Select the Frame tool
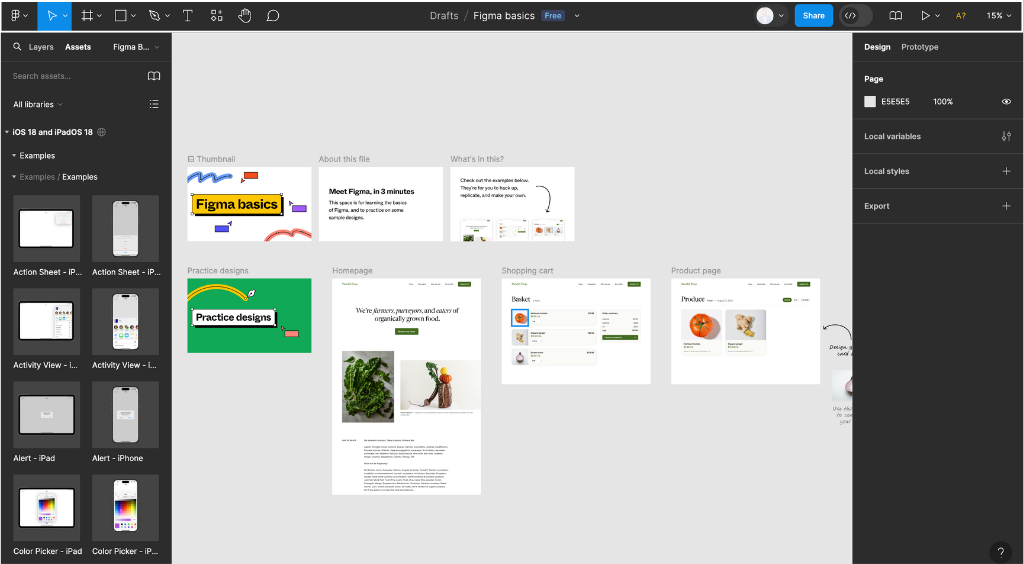This screenshot has height=564, width=1024. click(x=86, y=16)
